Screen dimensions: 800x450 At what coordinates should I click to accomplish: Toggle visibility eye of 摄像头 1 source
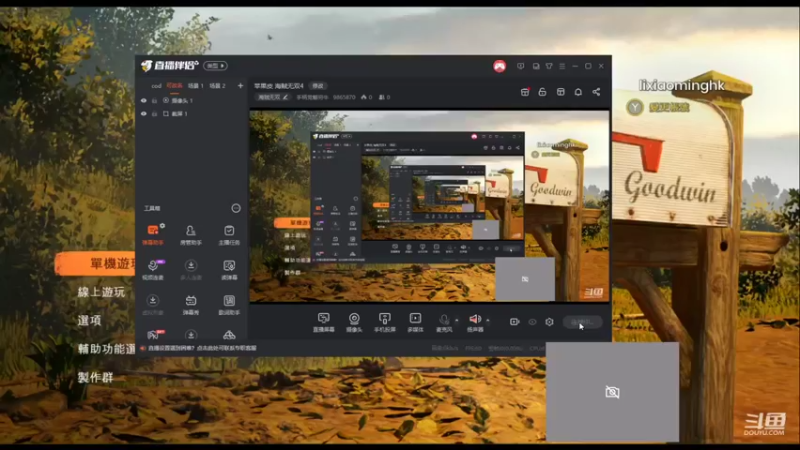144,101
